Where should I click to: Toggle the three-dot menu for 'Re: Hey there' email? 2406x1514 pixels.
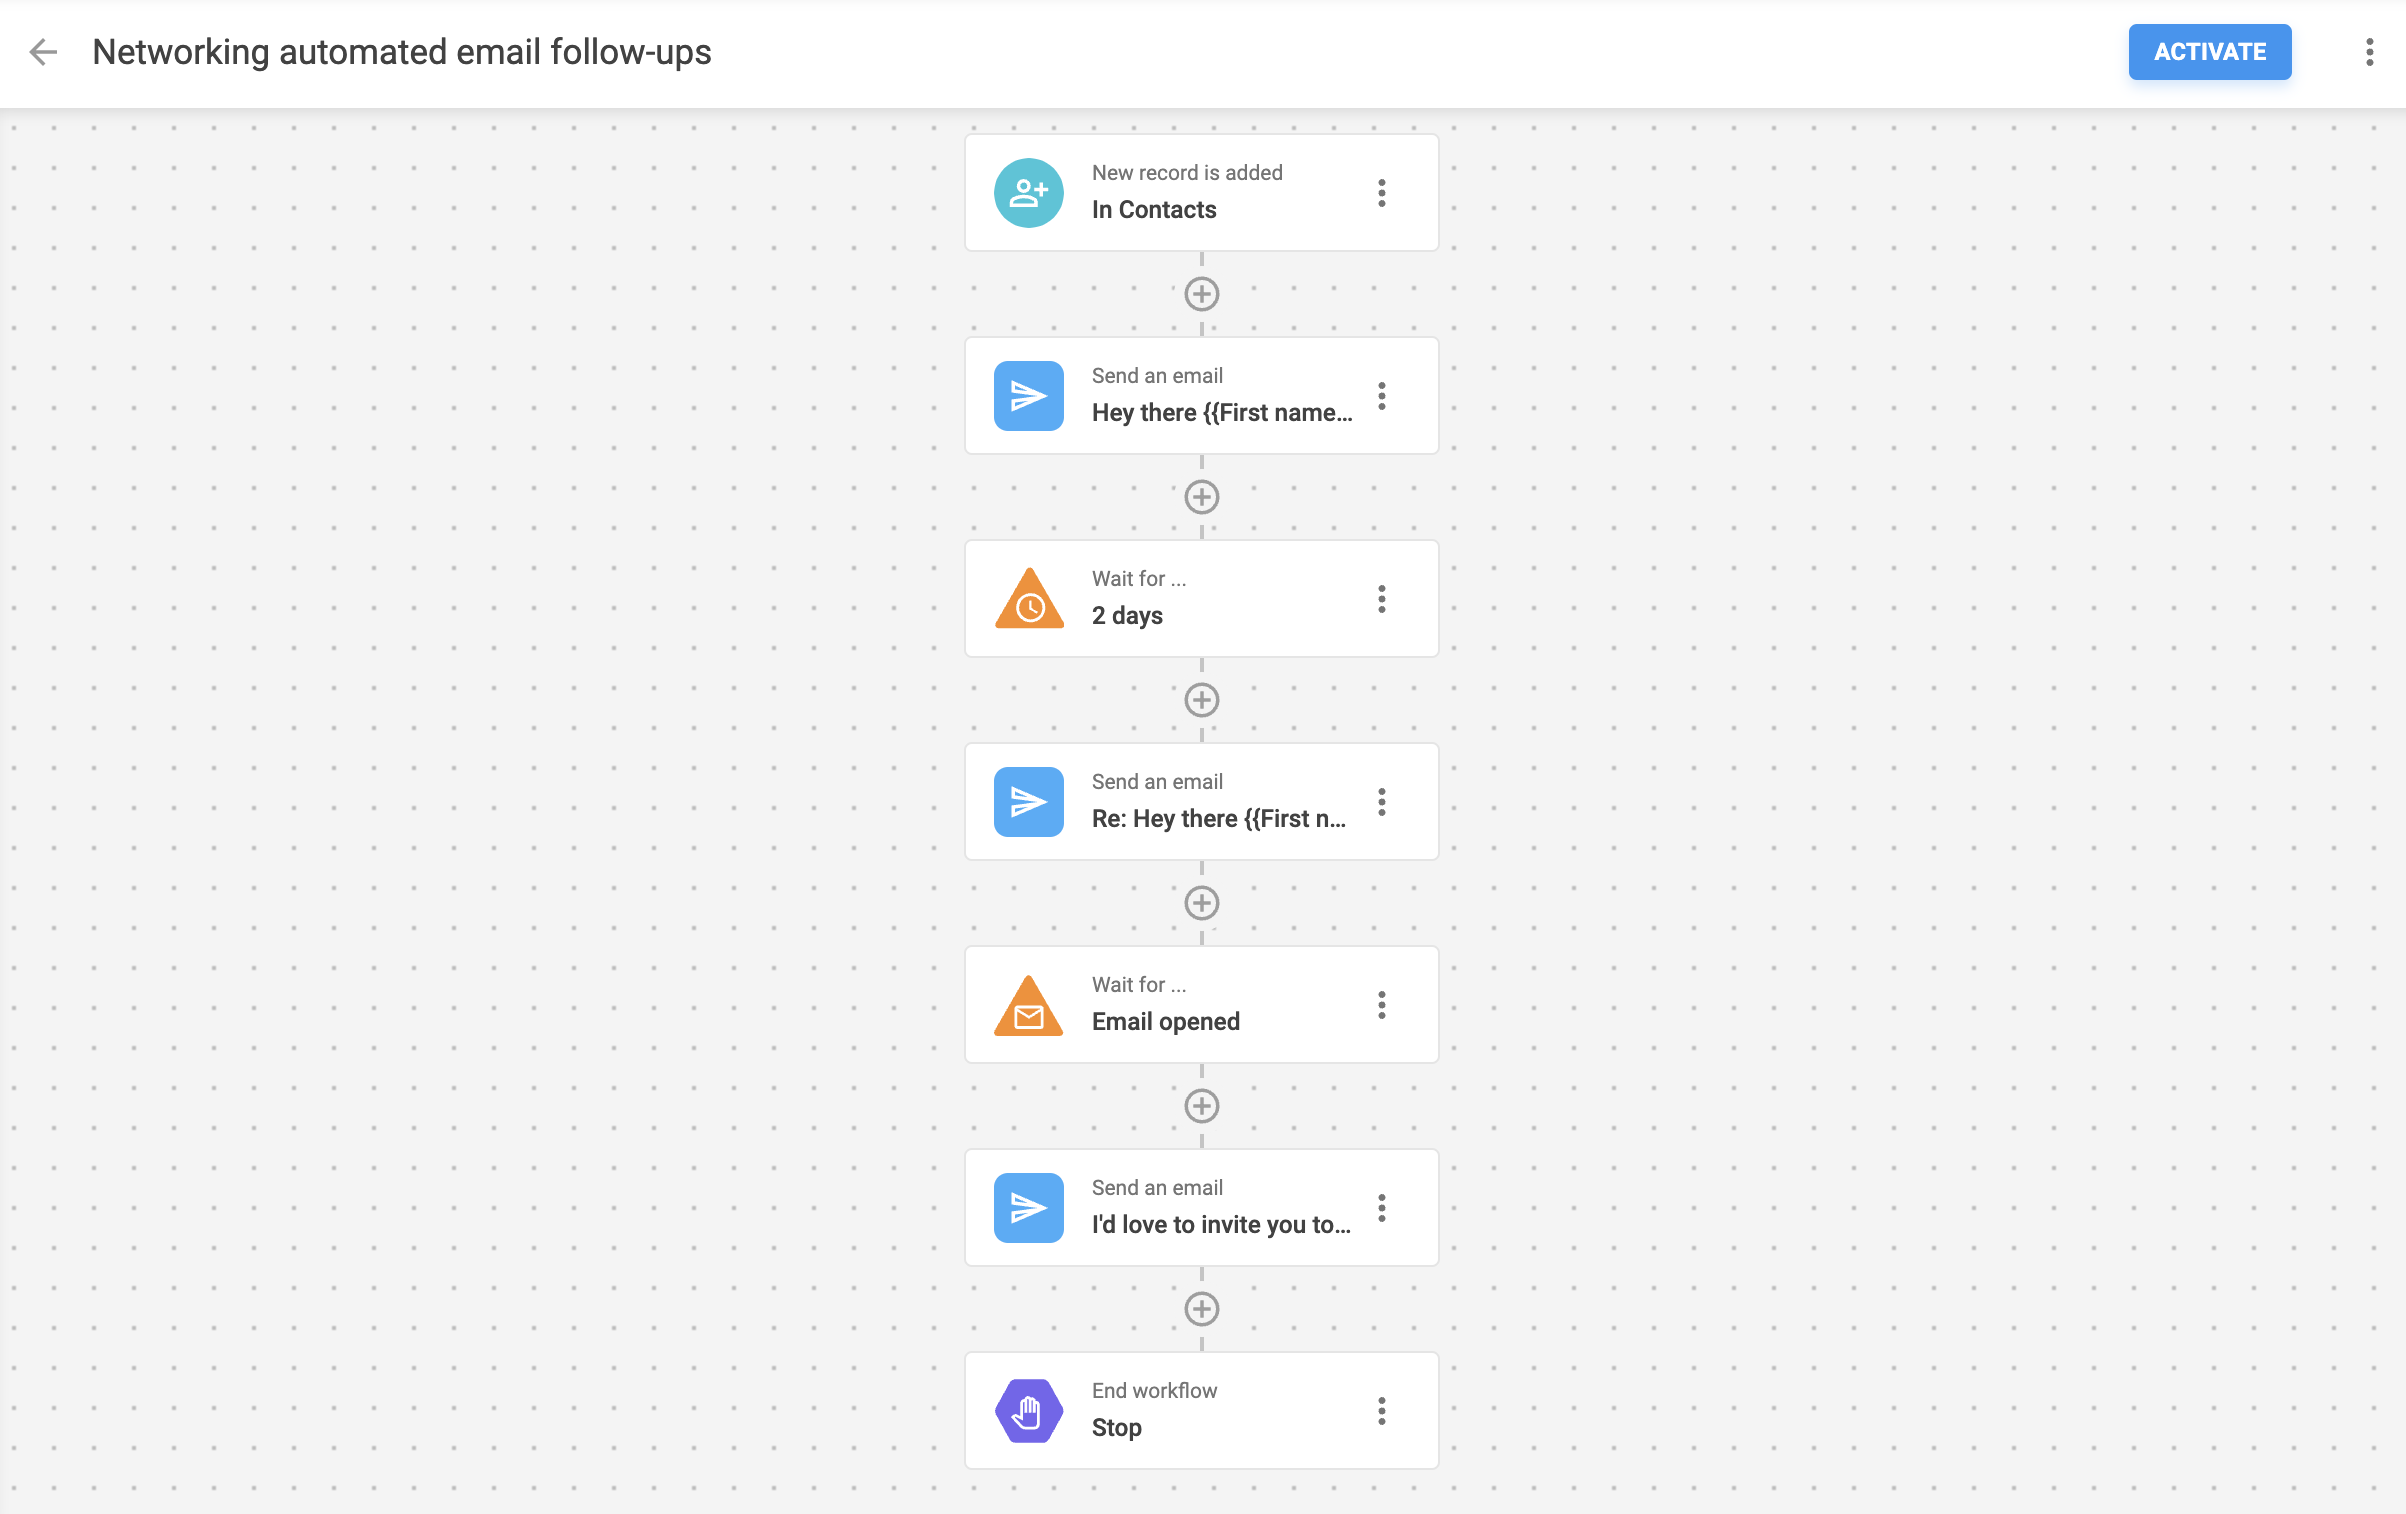1383,801
